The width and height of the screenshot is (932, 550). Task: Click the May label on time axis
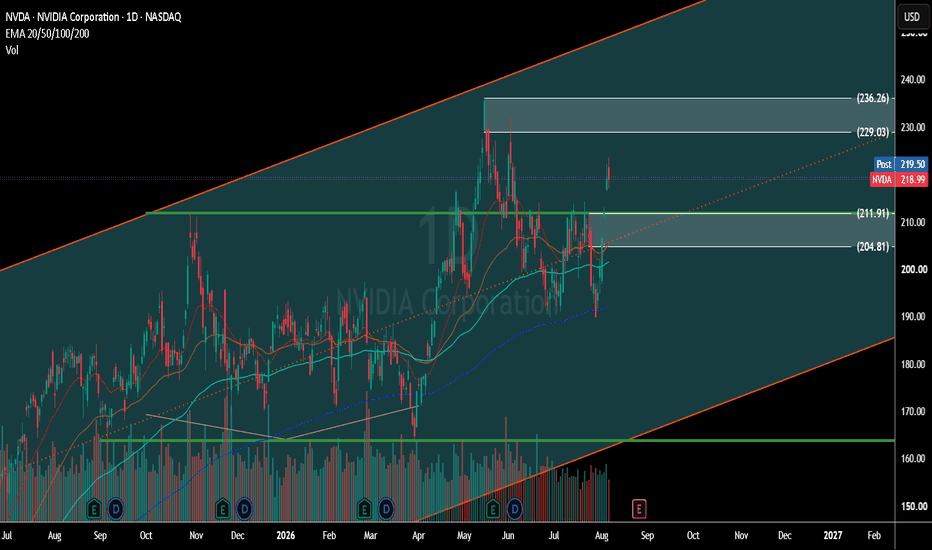coord(464,535)
